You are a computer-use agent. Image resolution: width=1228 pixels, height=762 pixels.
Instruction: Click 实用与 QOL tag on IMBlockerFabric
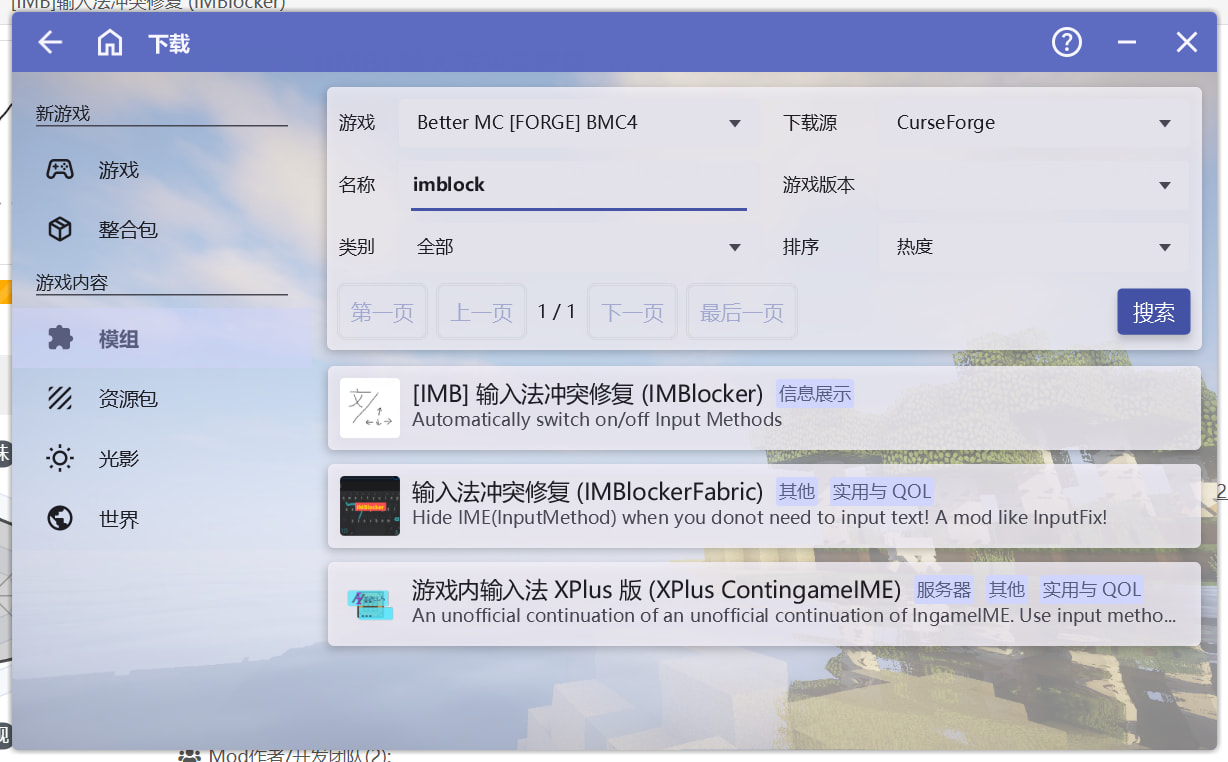pyautogui.click(x=882, y=492)
